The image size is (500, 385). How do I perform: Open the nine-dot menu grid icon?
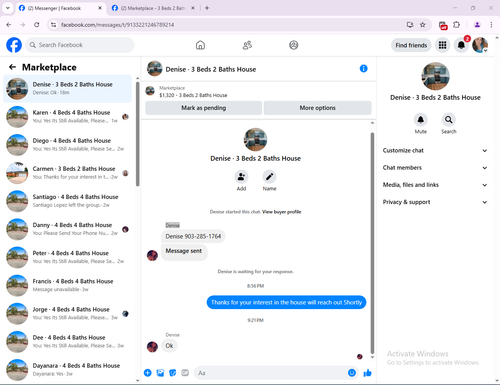coord(442,45)
